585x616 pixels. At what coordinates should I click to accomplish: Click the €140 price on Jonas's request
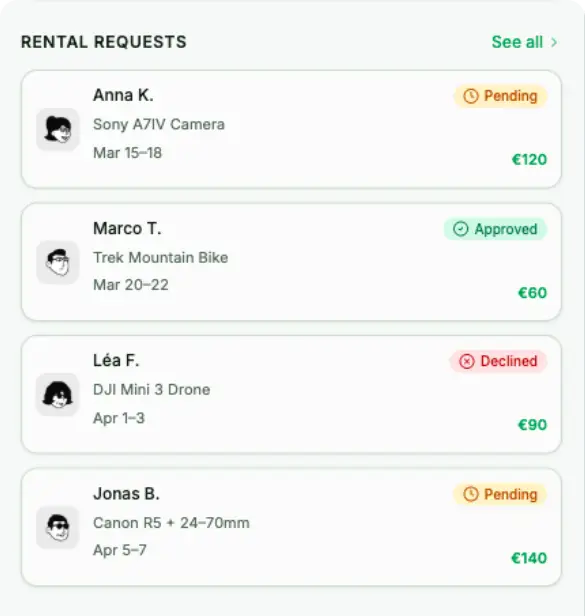(529, 558)
